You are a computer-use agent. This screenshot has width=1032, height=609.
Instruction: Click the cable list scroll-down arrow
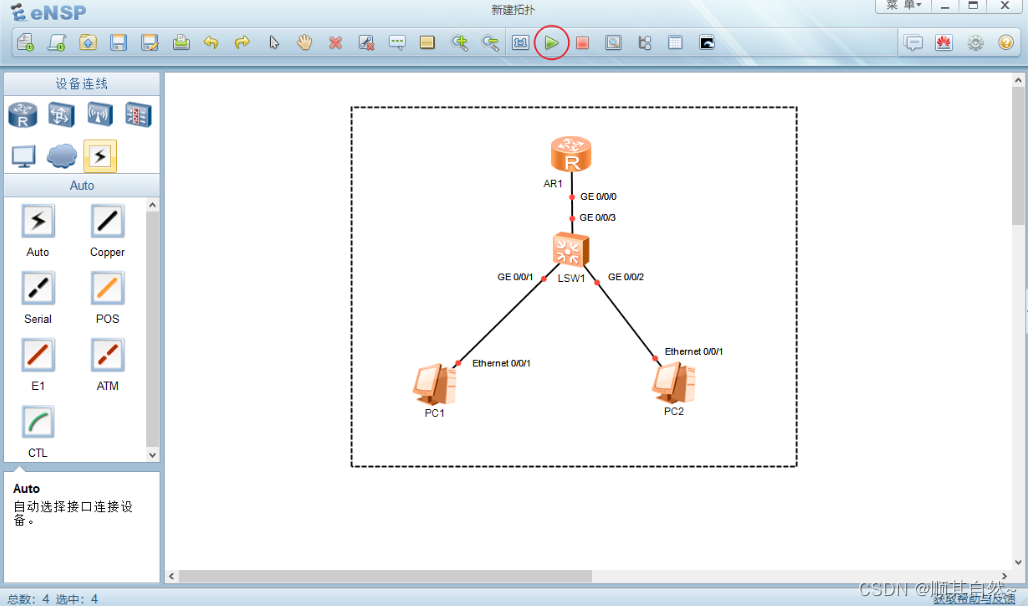(153, 454)
